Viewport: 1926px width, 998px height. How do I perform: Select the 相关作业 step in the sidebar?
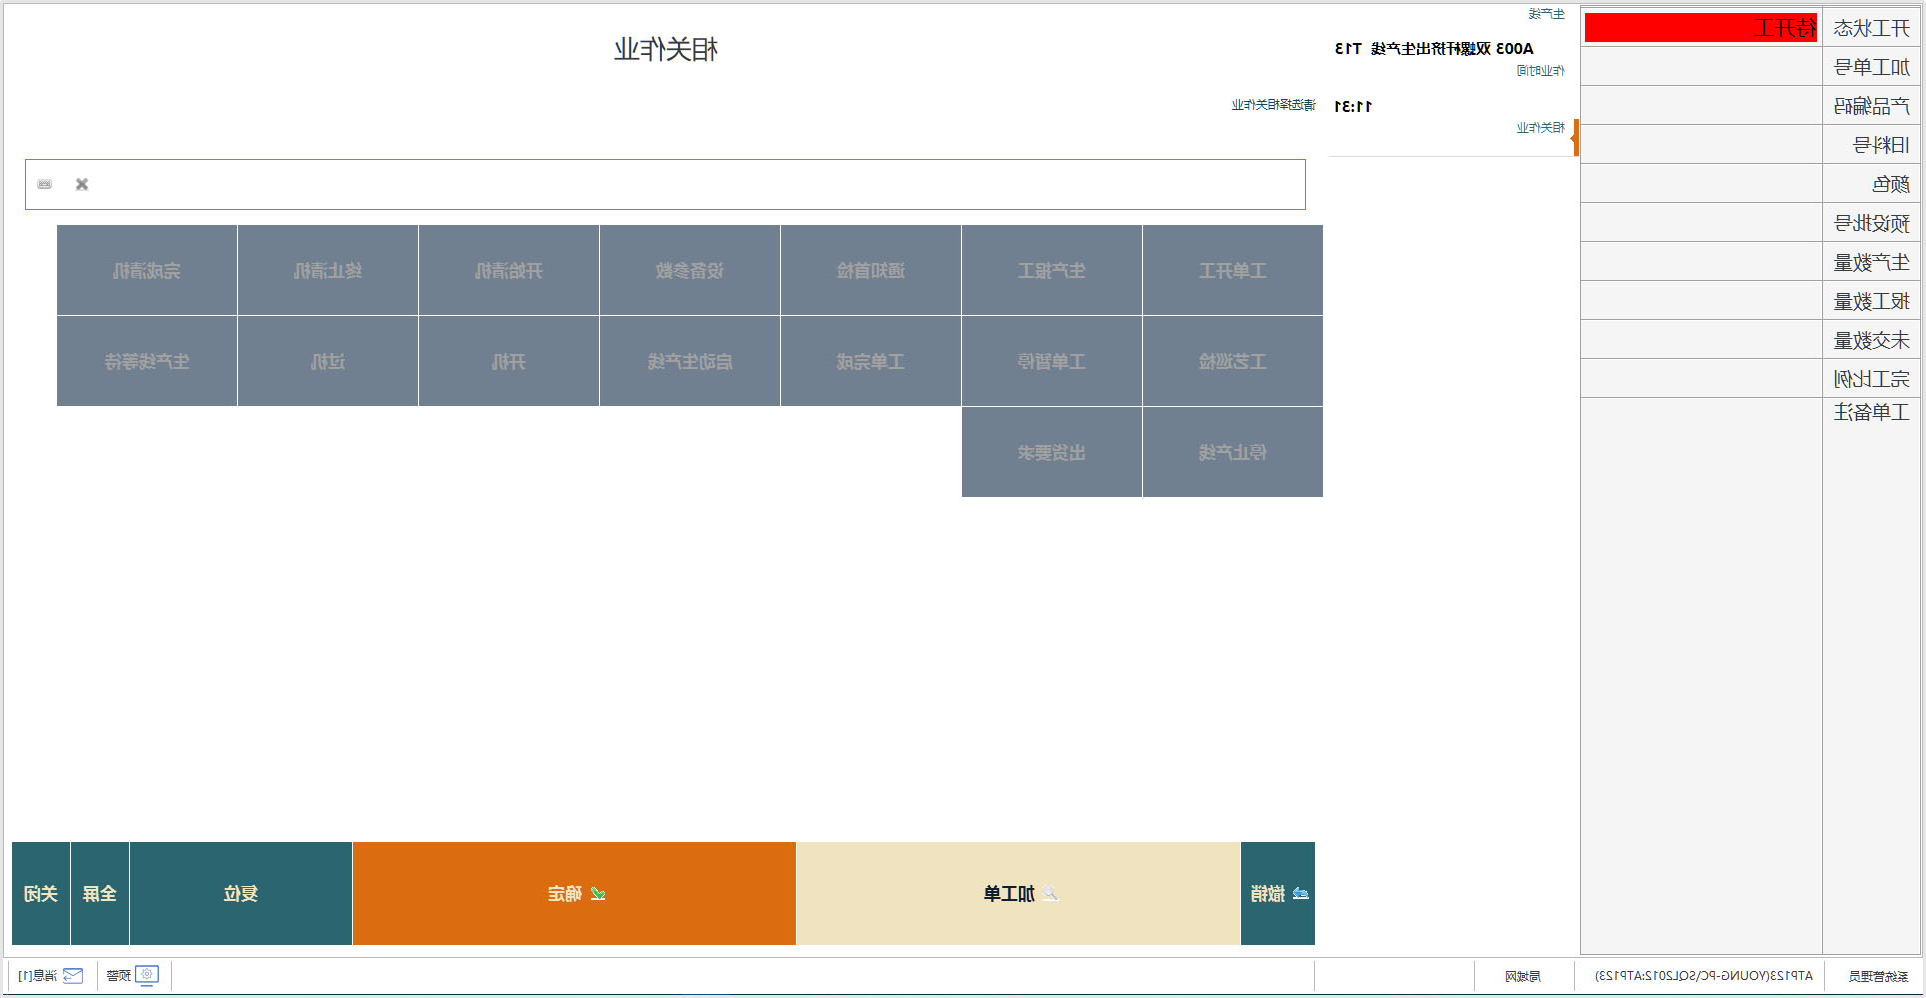[x=1540, y=128]
